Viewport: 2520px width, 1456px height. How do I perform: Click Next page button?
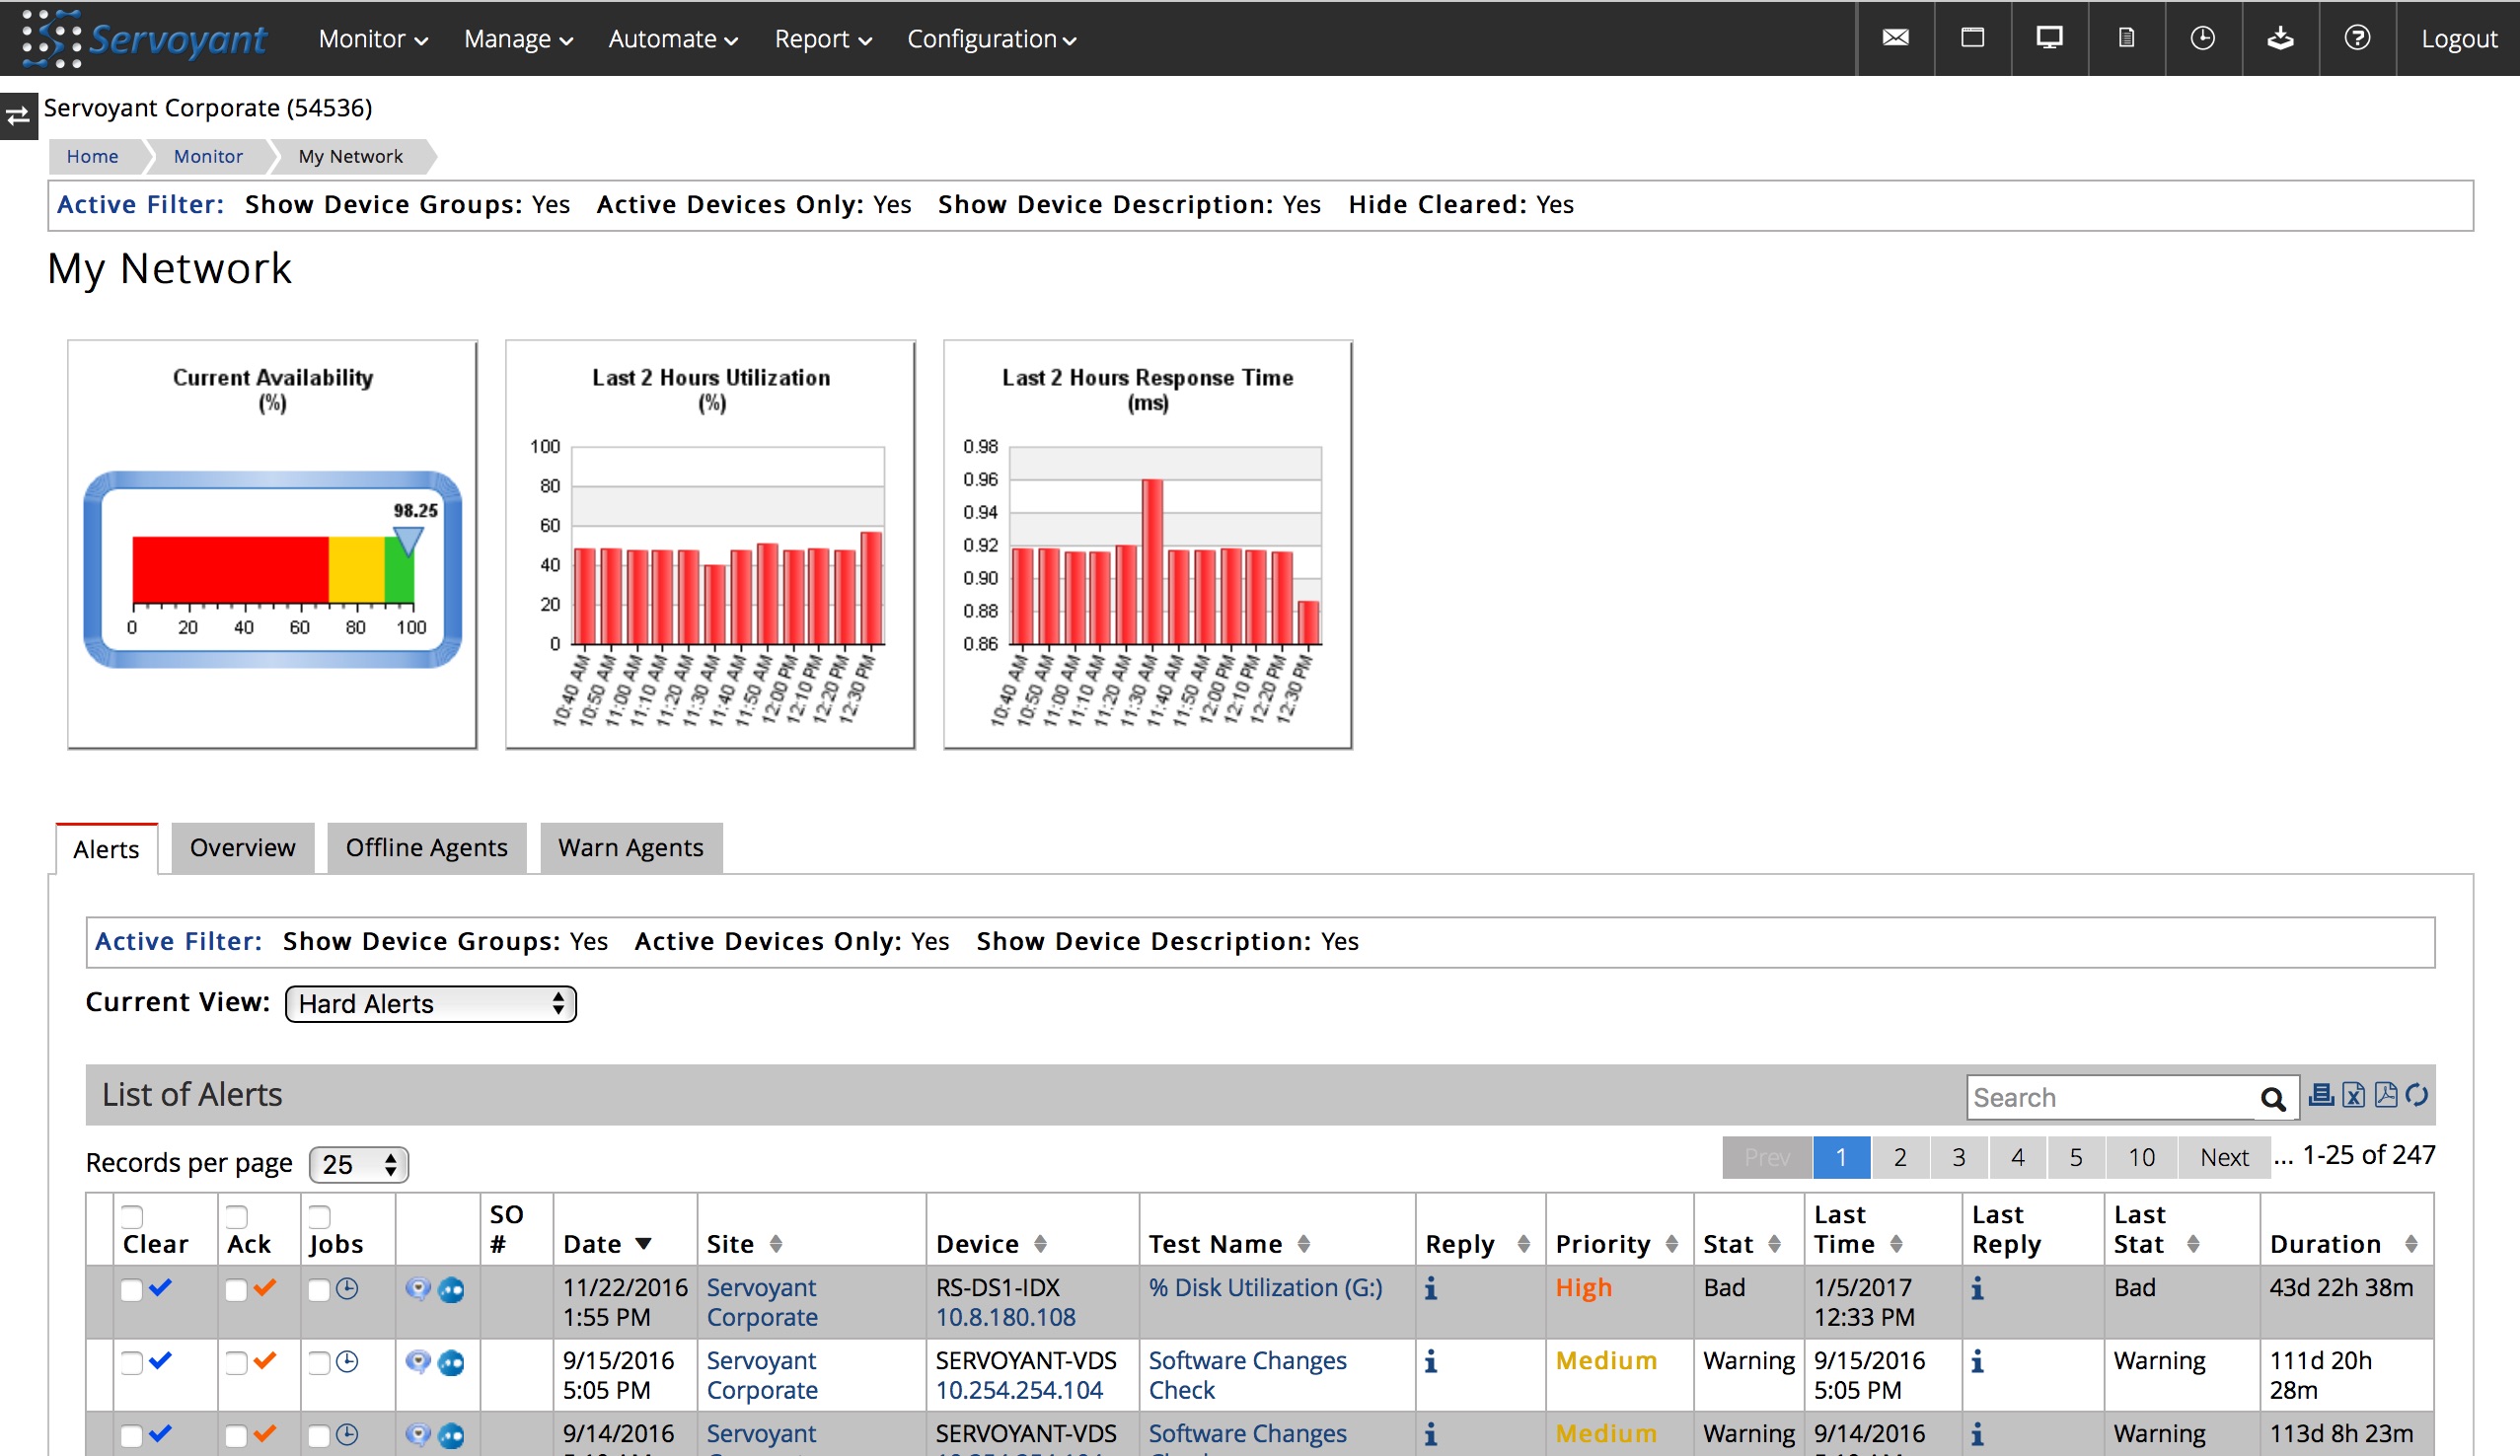click(2224, 1157)
